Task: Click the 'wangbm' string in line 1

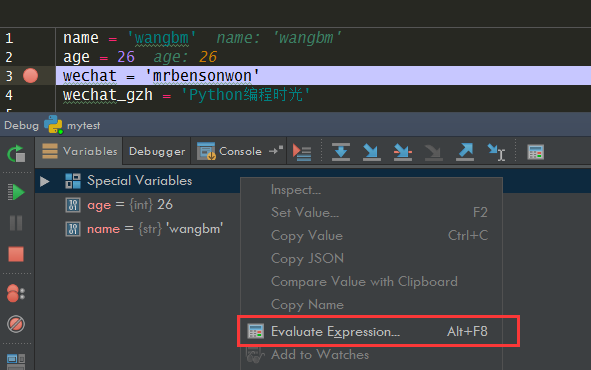Action: 162,38
